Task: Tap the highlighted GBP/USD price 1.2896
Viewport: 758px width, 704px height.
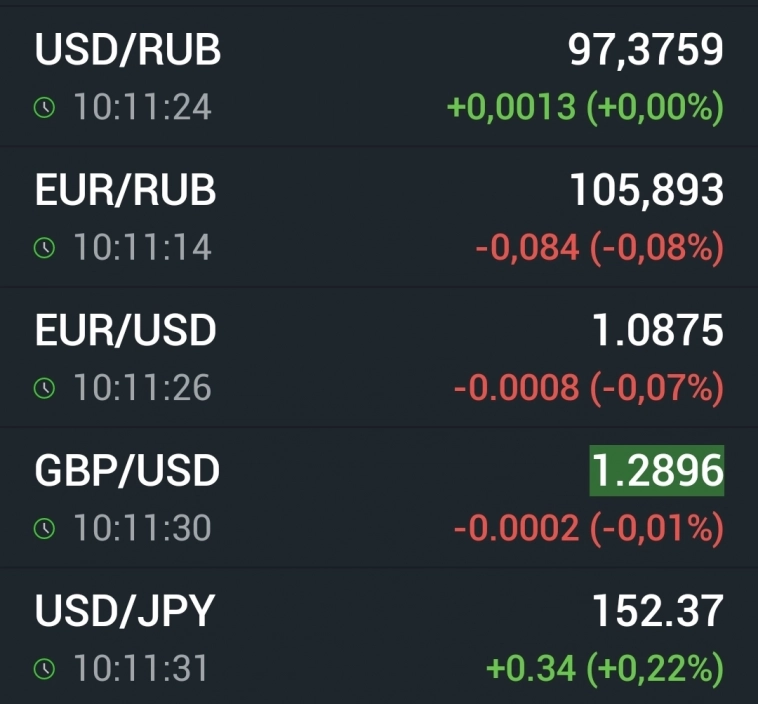Action: coord(656,470)
